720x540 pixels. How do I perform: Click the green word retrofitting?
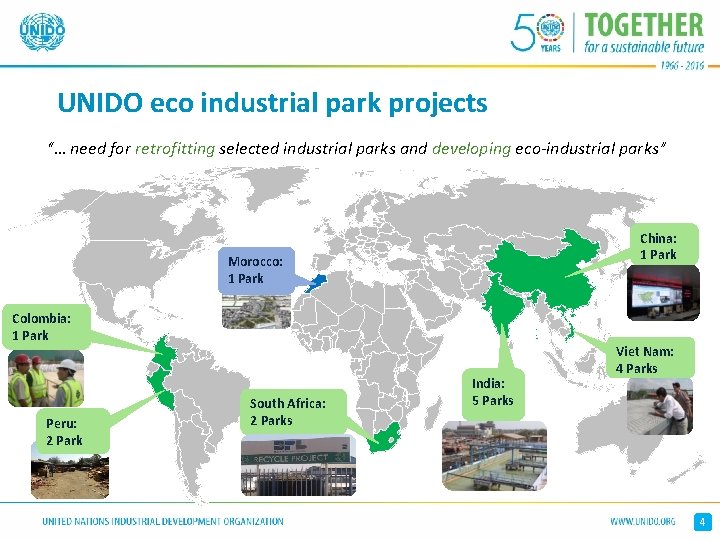coord(175,149)
